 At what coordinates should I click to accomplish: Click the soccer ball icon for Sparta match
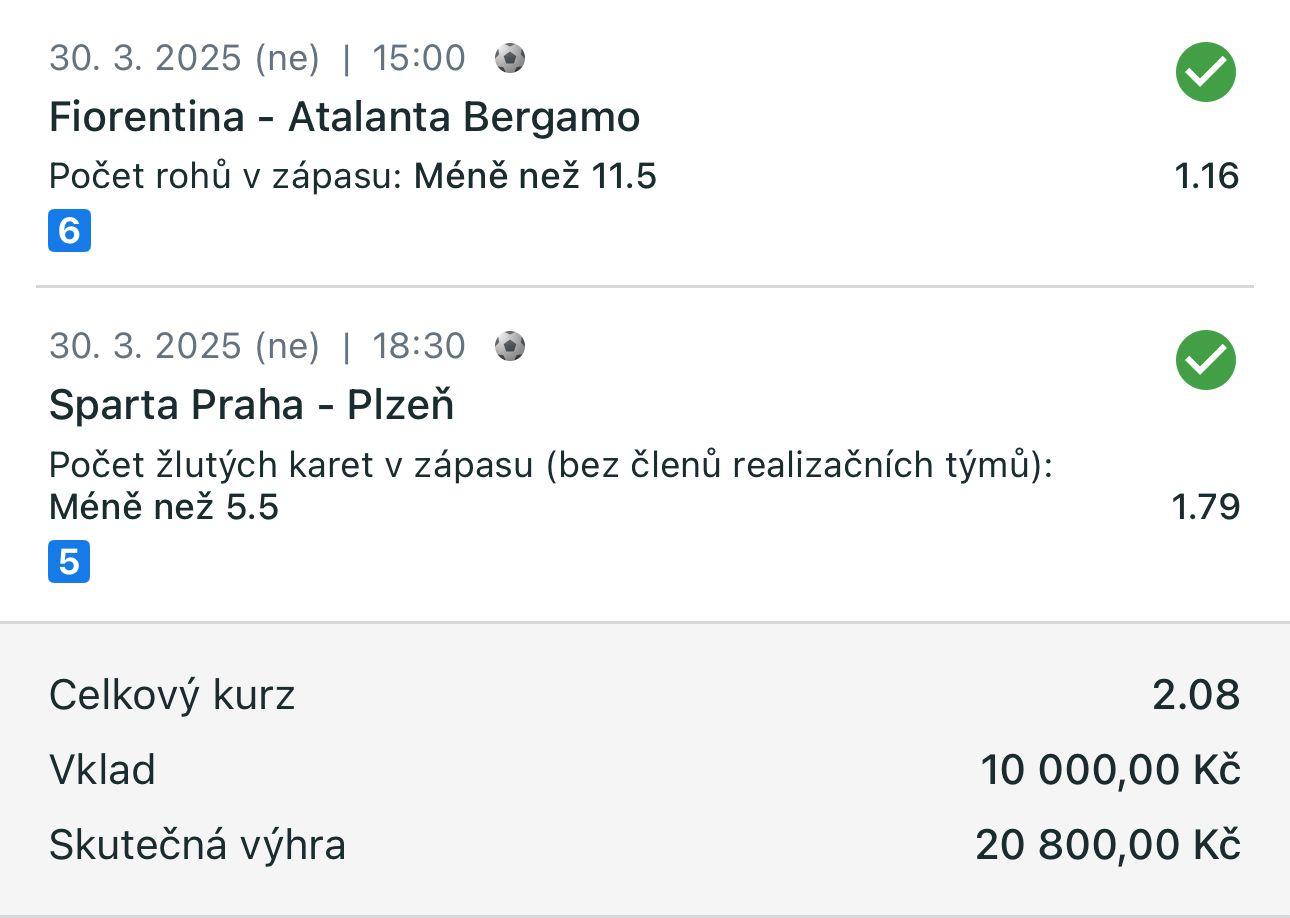click(x=510, y=347)
